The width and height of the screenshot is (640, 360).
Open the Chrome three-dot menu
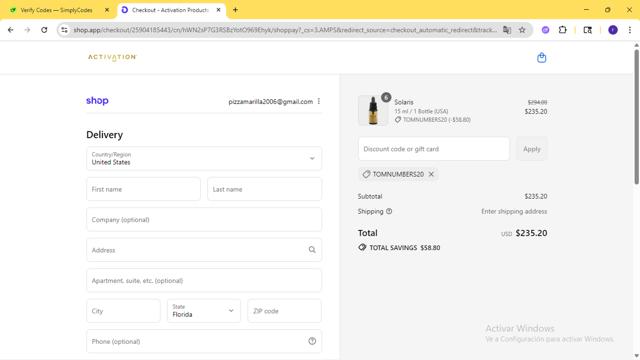pos(630,30)
